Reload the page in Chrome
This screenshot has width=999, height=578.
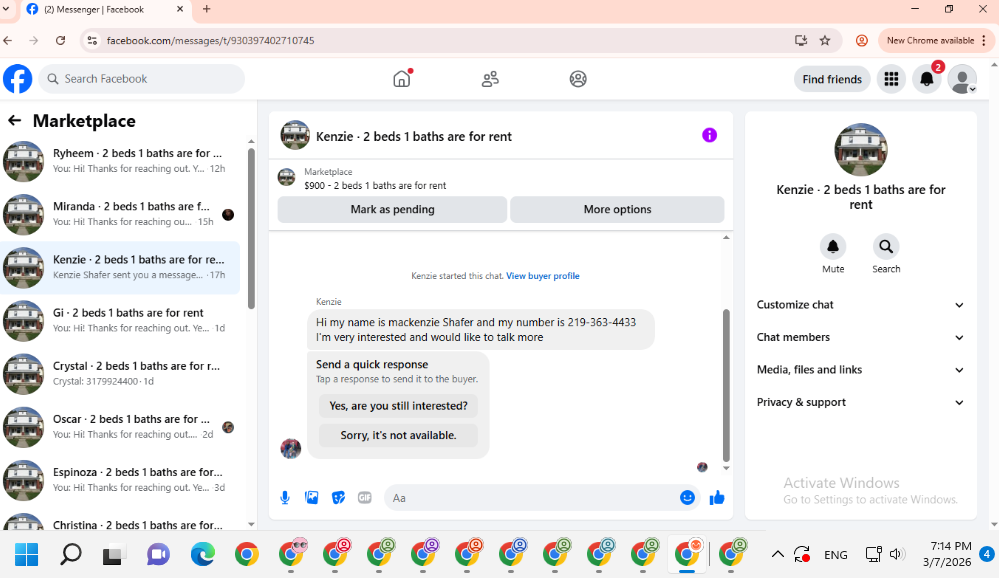61,40
